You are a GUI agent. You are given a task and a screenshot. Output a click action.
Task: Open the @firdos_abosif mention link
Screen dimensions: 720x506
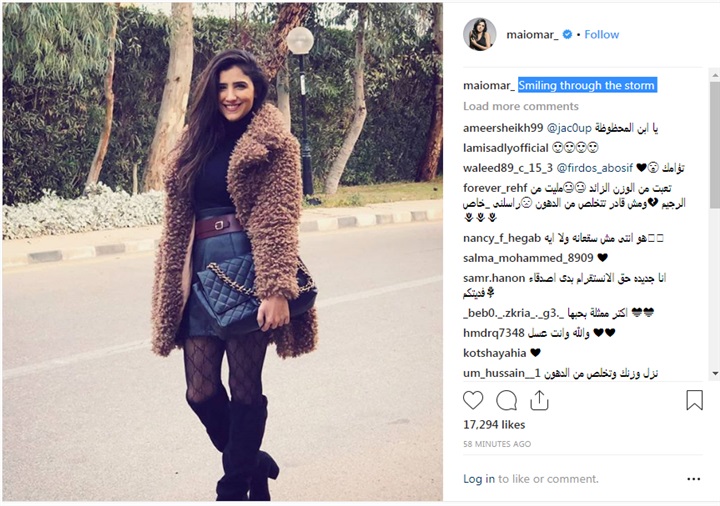[x=595, y=168]
